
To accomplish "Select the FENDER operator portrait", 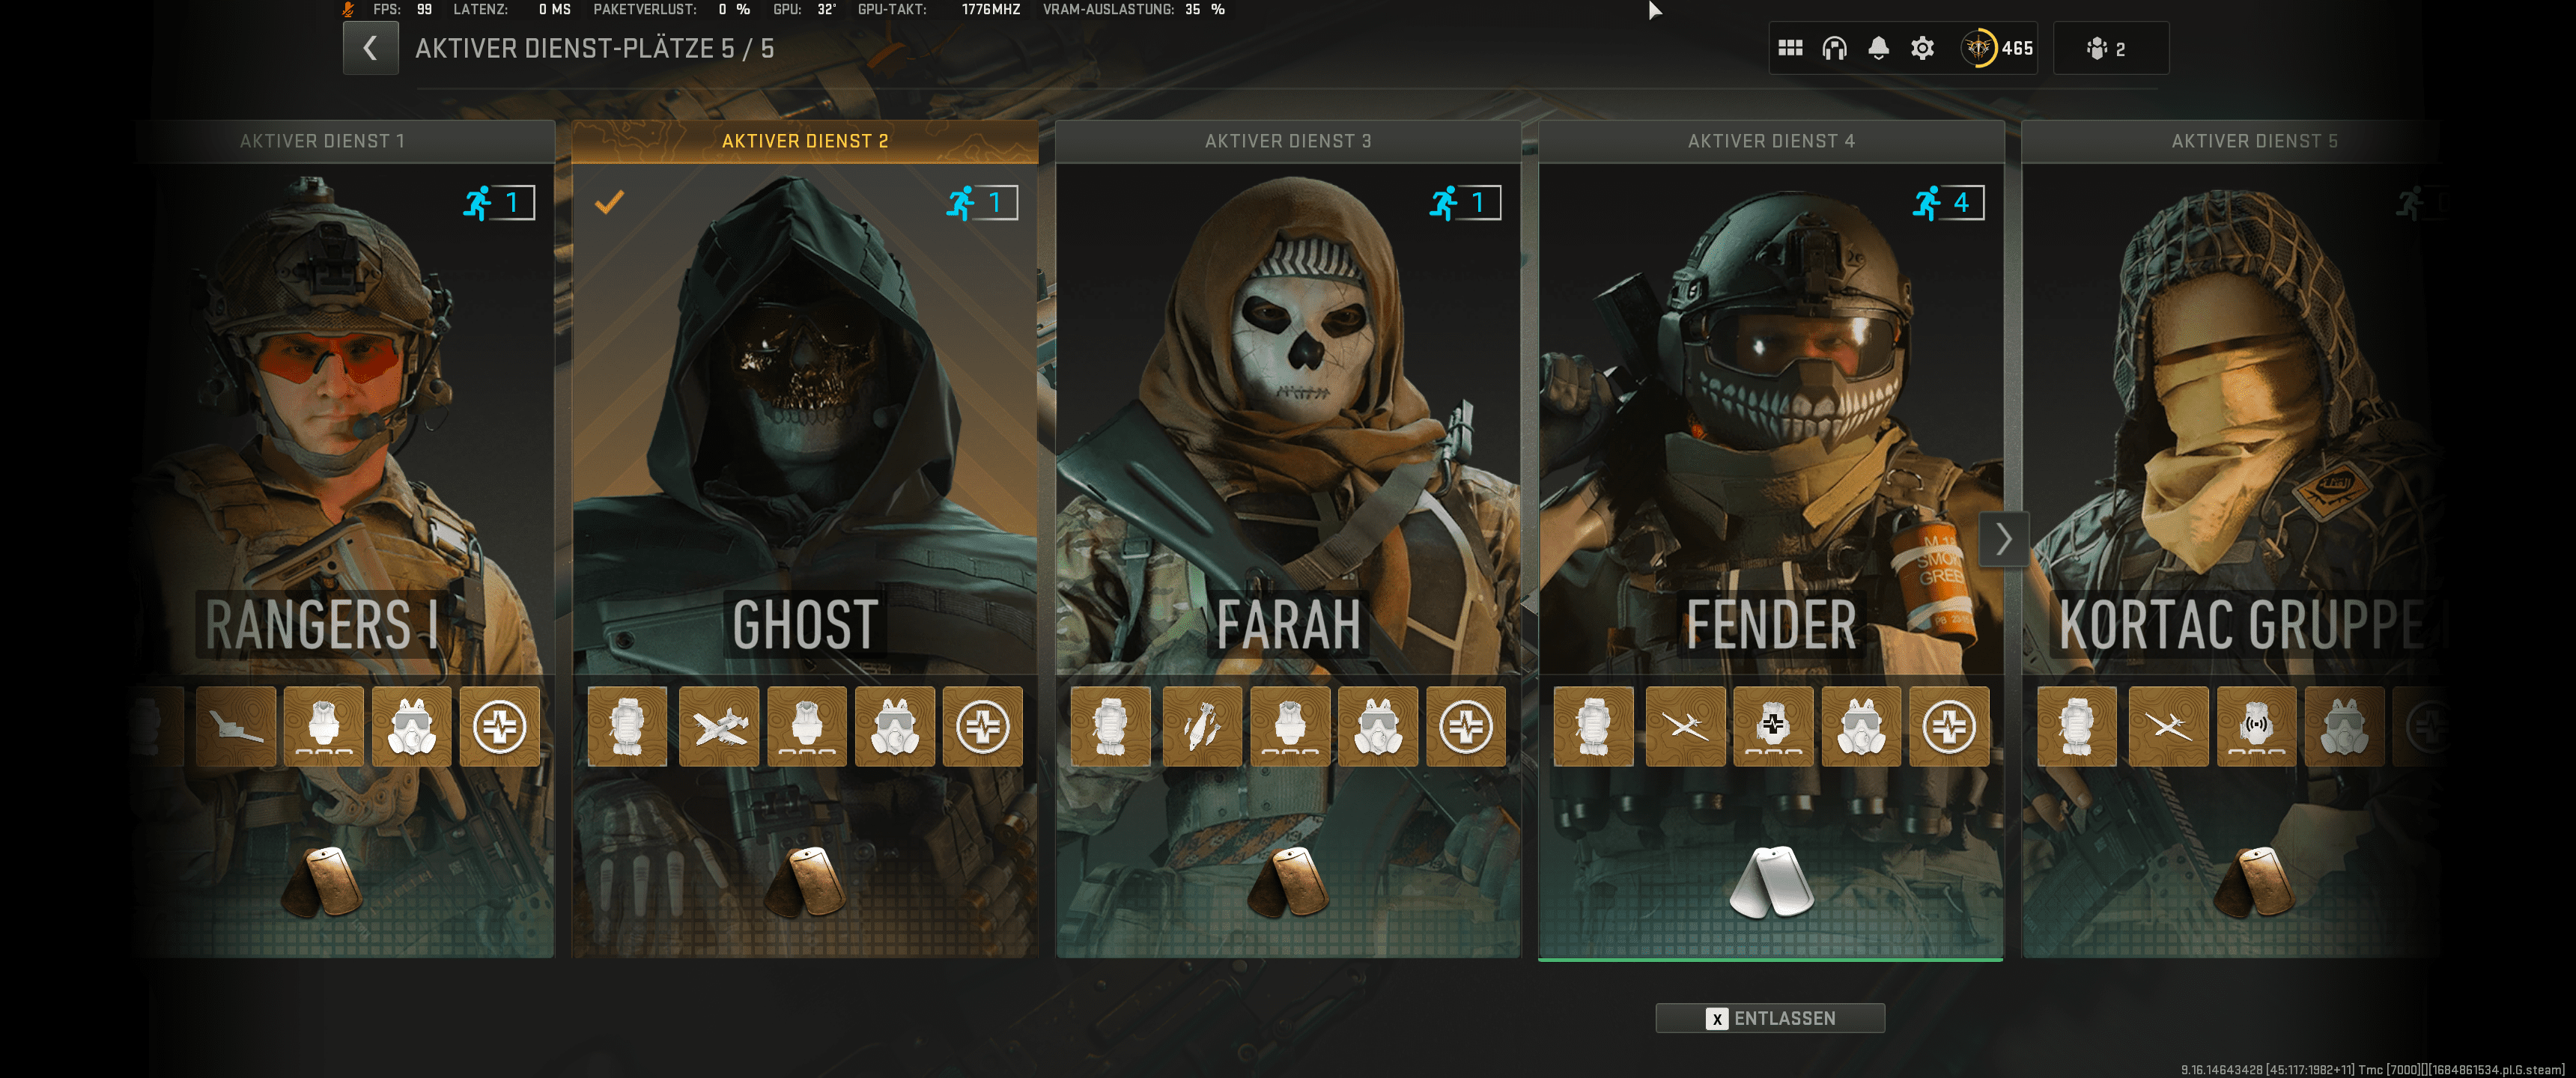I will pyautogui.click(x=1771, y=420).
